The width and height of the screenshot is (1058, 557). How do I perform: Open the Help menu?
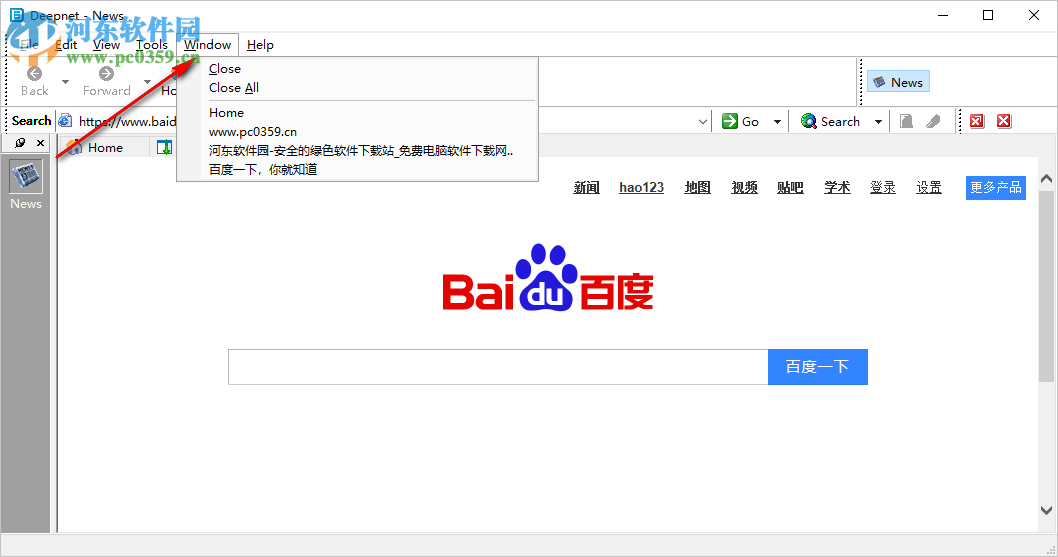coord(260,45)
